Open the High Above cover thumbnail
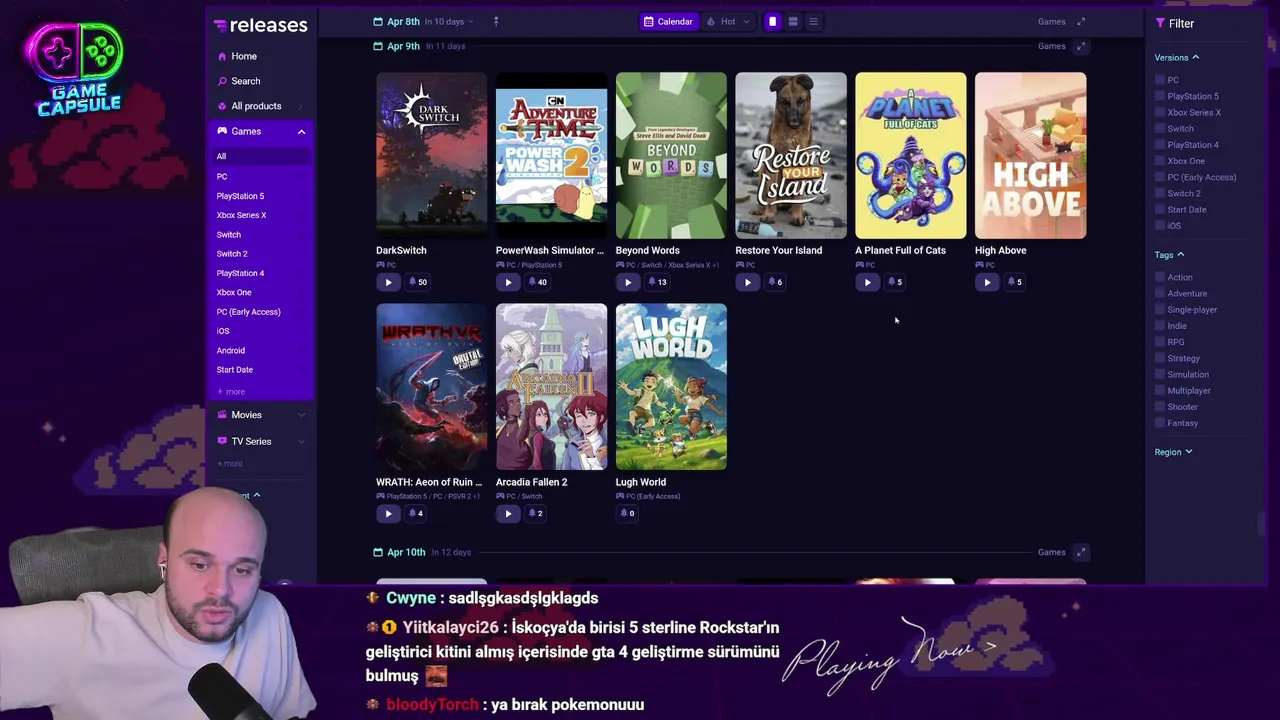This screenshot has width=1280, height=720. [1030, 155]
